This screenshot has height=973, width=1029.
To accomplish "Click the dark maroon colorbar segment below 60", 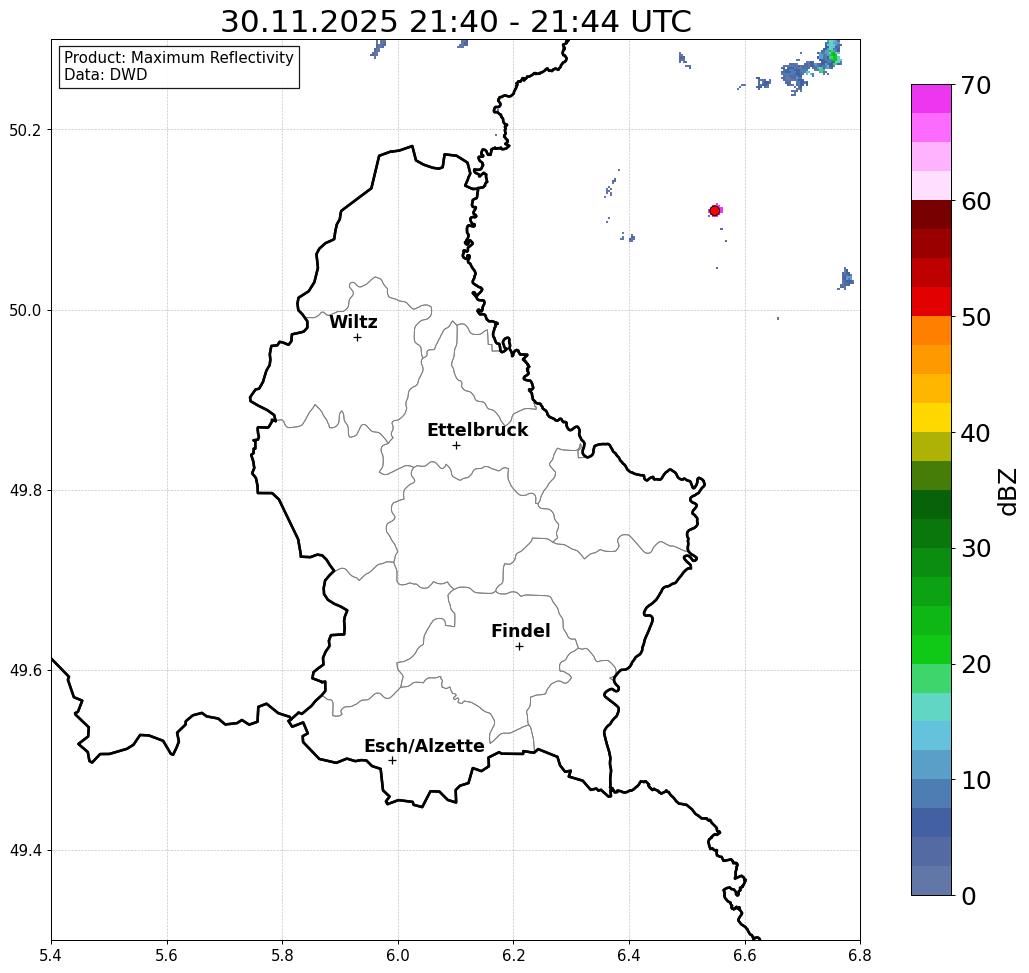I will tap(931, 215).
